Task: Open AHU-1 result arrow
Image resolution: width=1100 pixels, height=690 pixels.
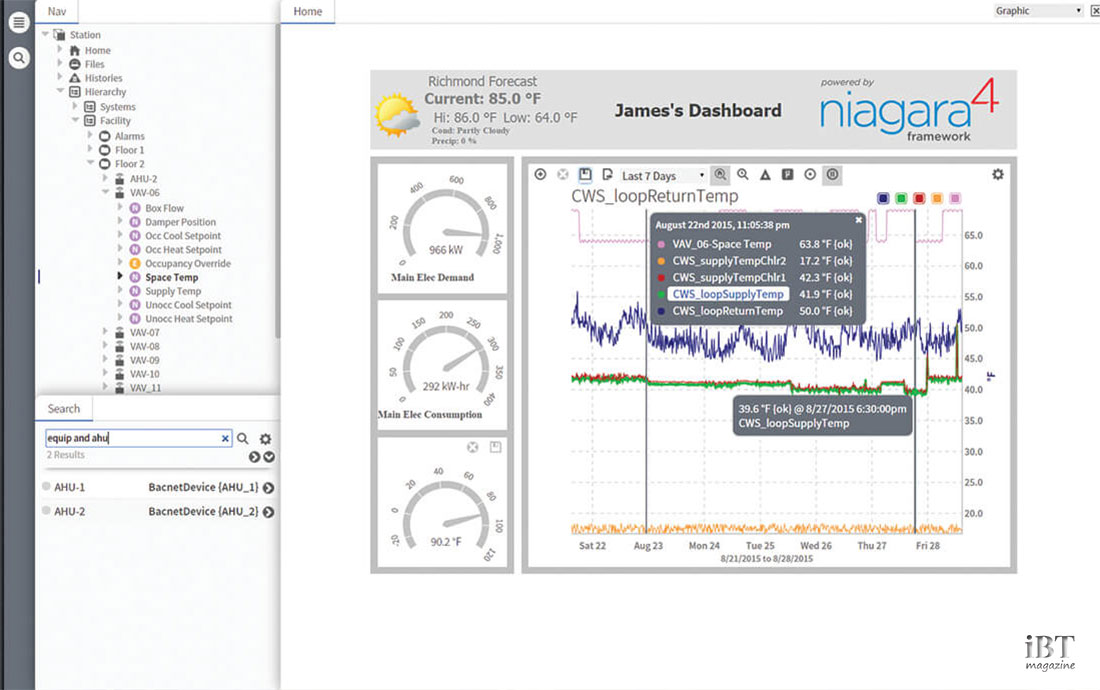Action: [x=268, y=487]
